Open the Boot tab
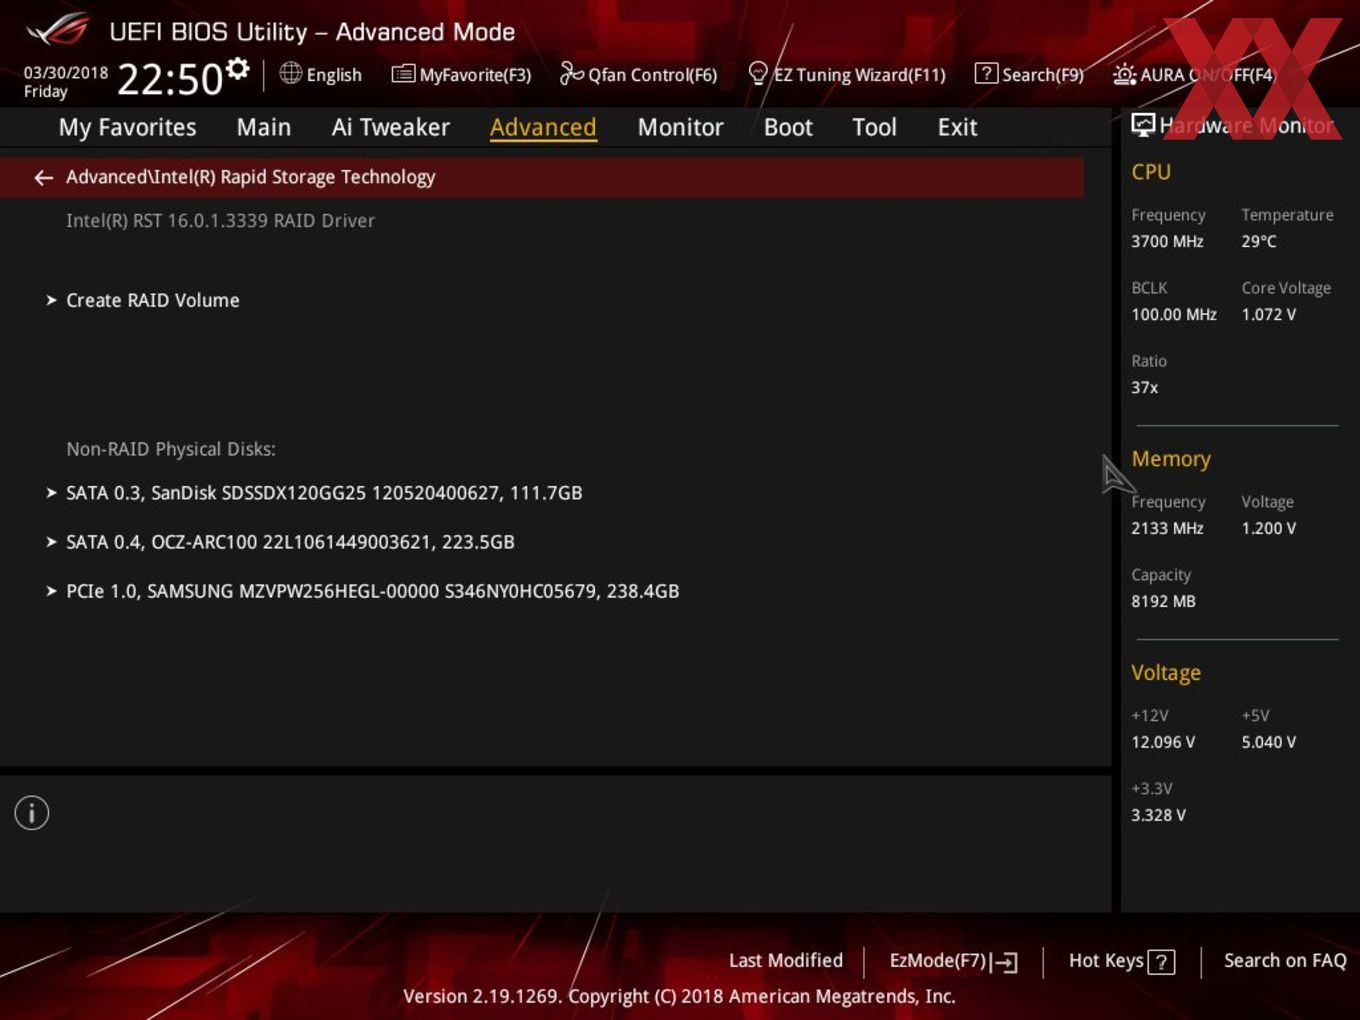 click(788, 127)
